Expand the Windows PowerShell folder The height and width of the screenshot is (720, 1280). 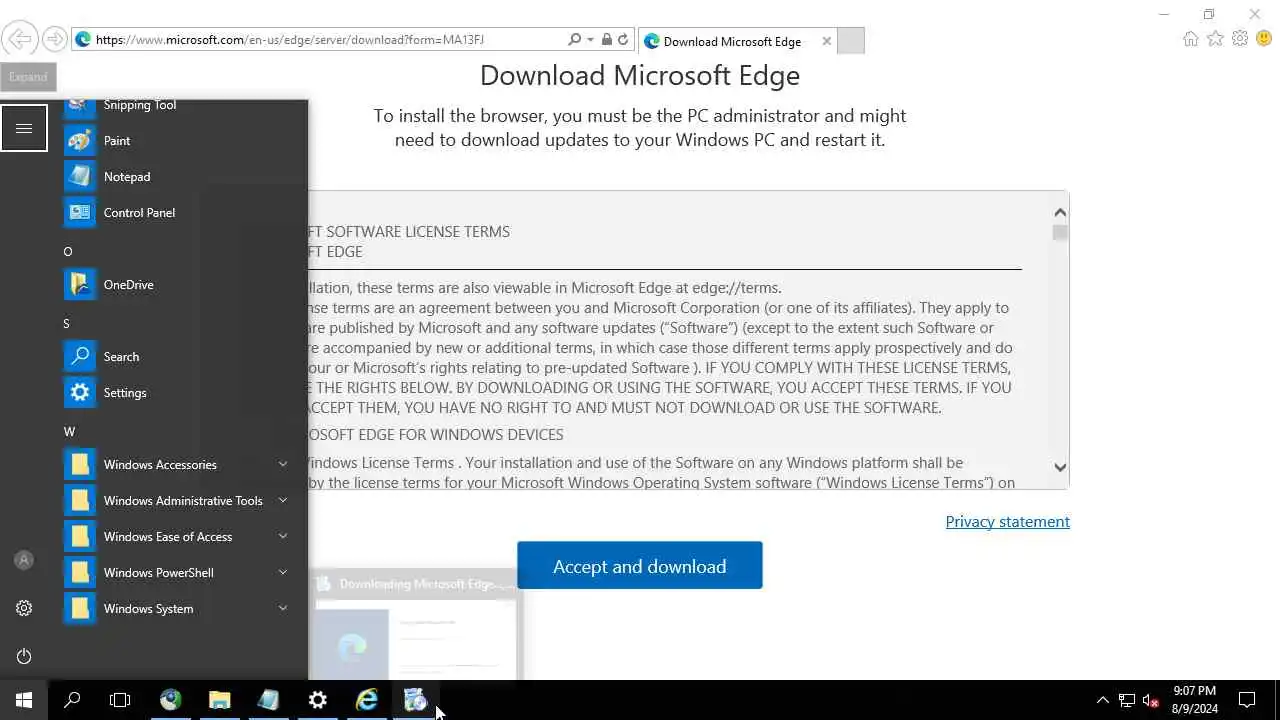tap(178, 573)
